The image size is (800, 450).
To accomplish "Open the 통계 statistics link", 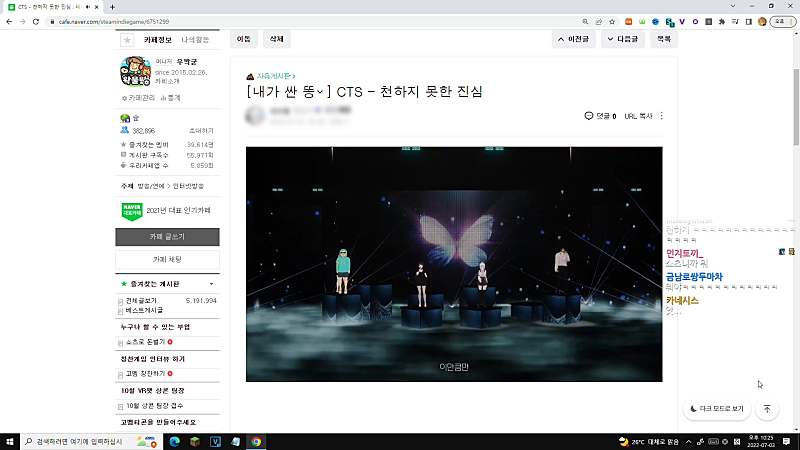I will pyautogui.click(x=170, y=97).
